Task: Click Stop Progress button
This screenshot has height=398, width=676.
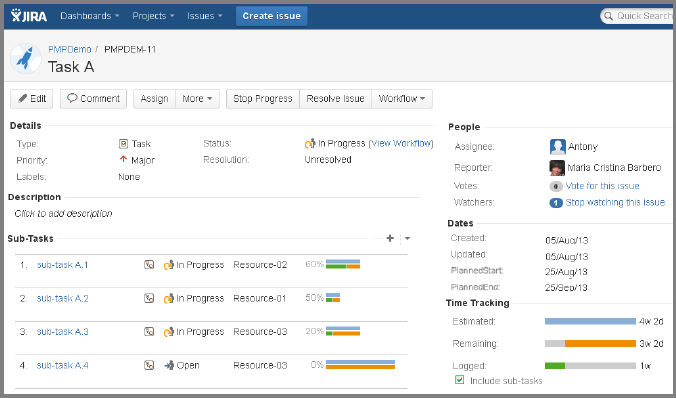Action: point(263,99)
